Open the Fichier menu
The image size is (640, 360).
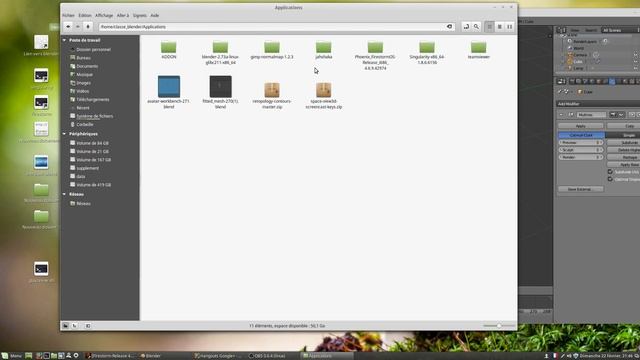[x=68, y=16]
